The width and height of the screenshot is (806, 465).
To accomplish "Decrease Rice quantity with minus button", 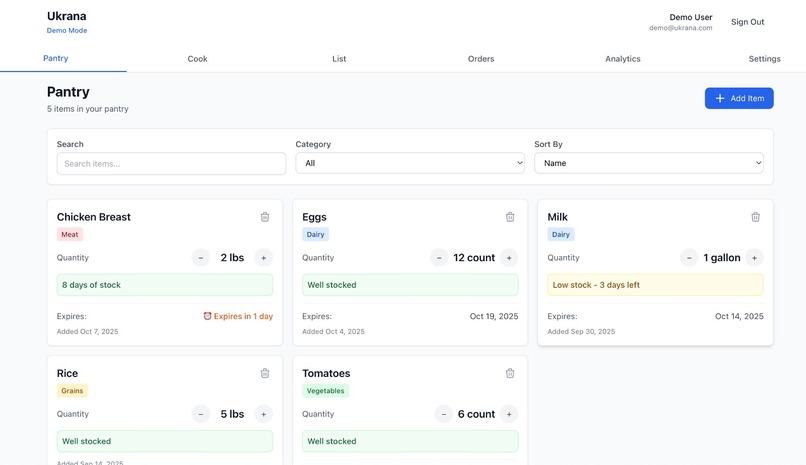I will click(x=201, y=414).
